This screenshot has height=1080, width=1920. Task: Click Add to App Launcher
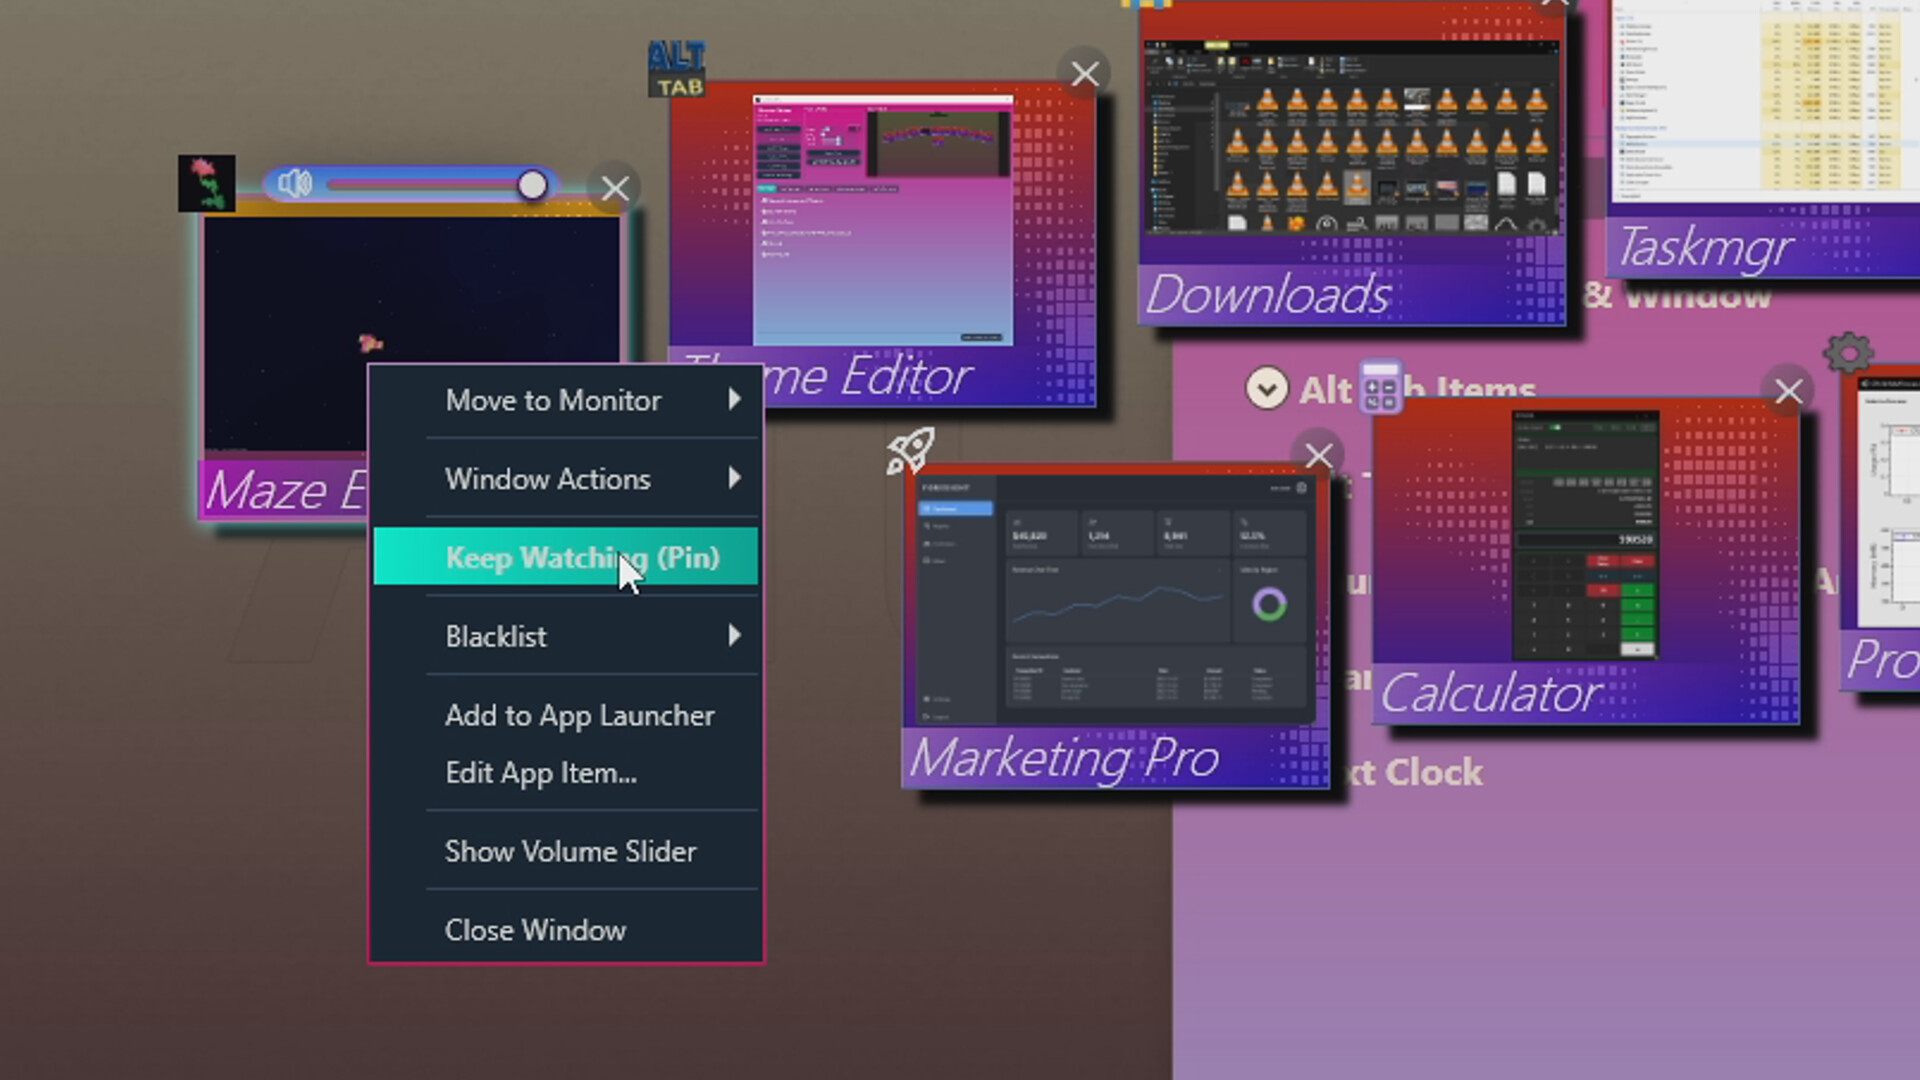click(x=580, y=715)
